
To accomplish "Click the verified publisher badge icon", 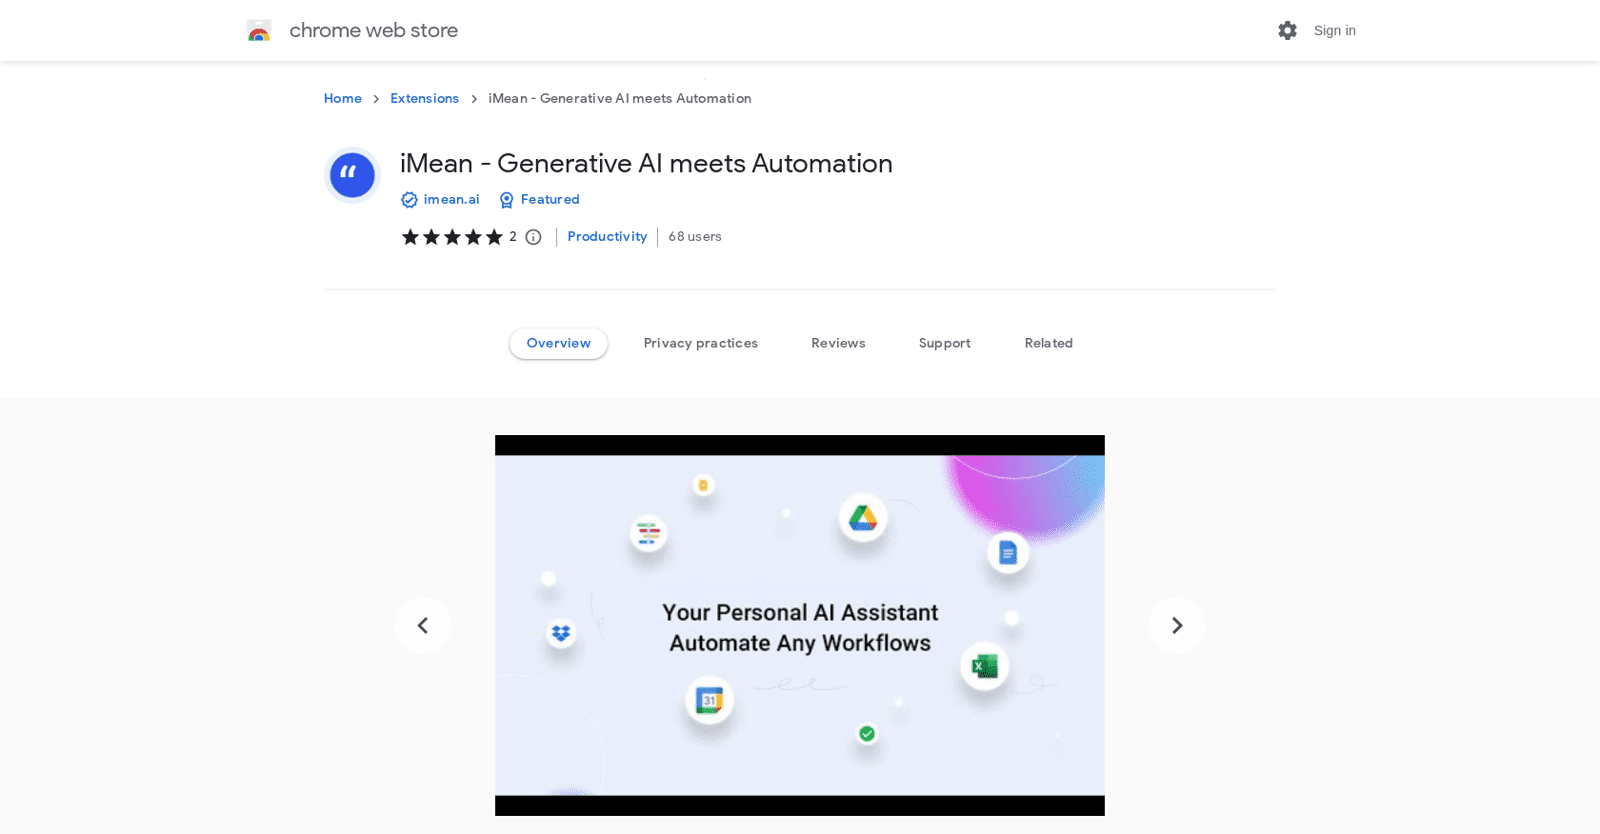I will click(409, 200).
